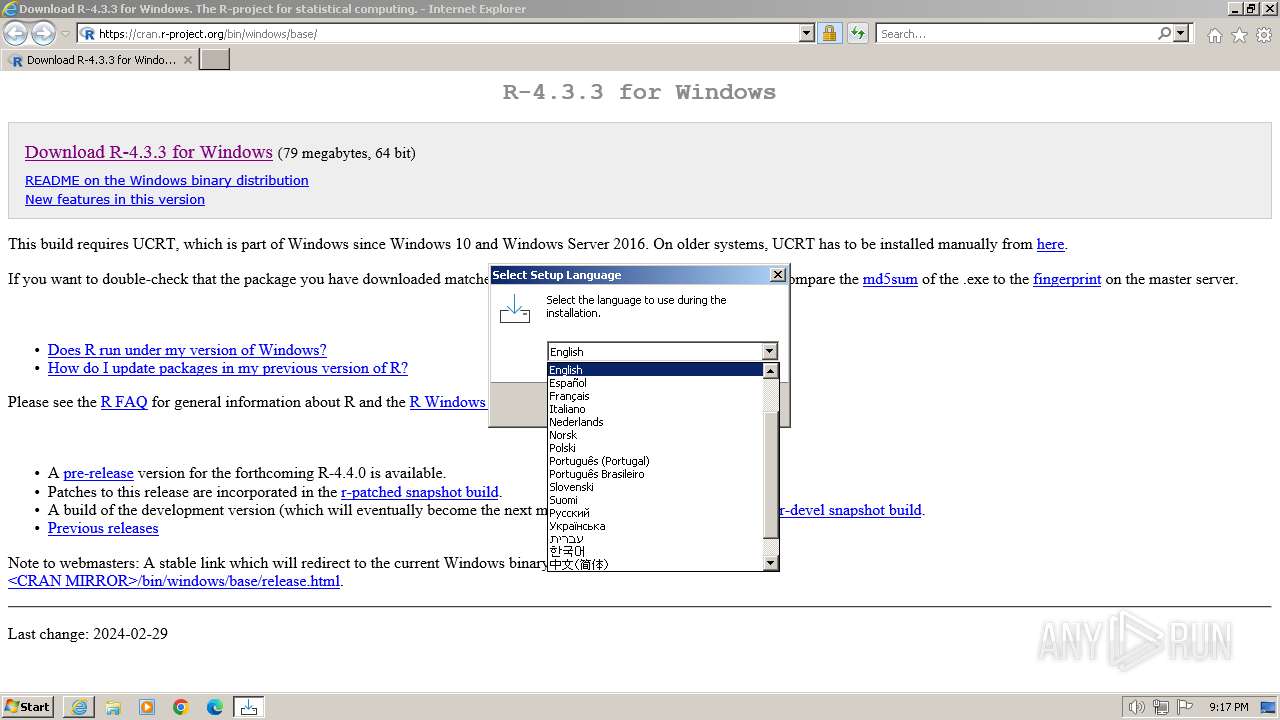Open the Home icon in browser toolbar
Viewport: 1280px width, 720px height.
click(1214, 35)
